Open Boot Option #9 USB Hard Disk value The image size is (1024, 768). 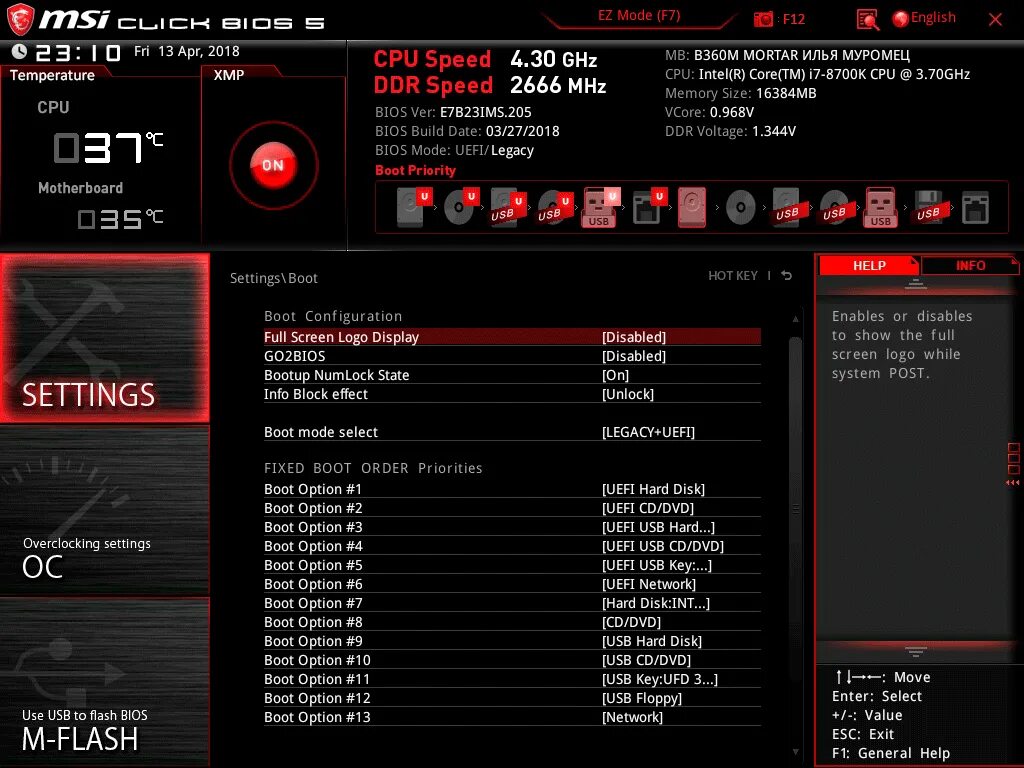pos(652,641)
